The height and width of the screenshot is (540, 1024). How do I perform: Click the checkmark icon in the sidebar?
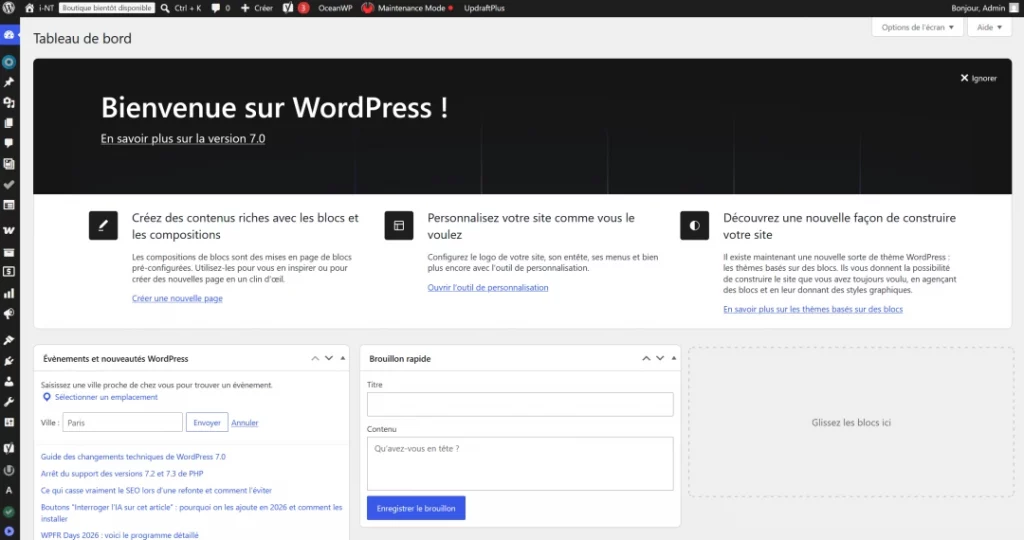point(9,184)
